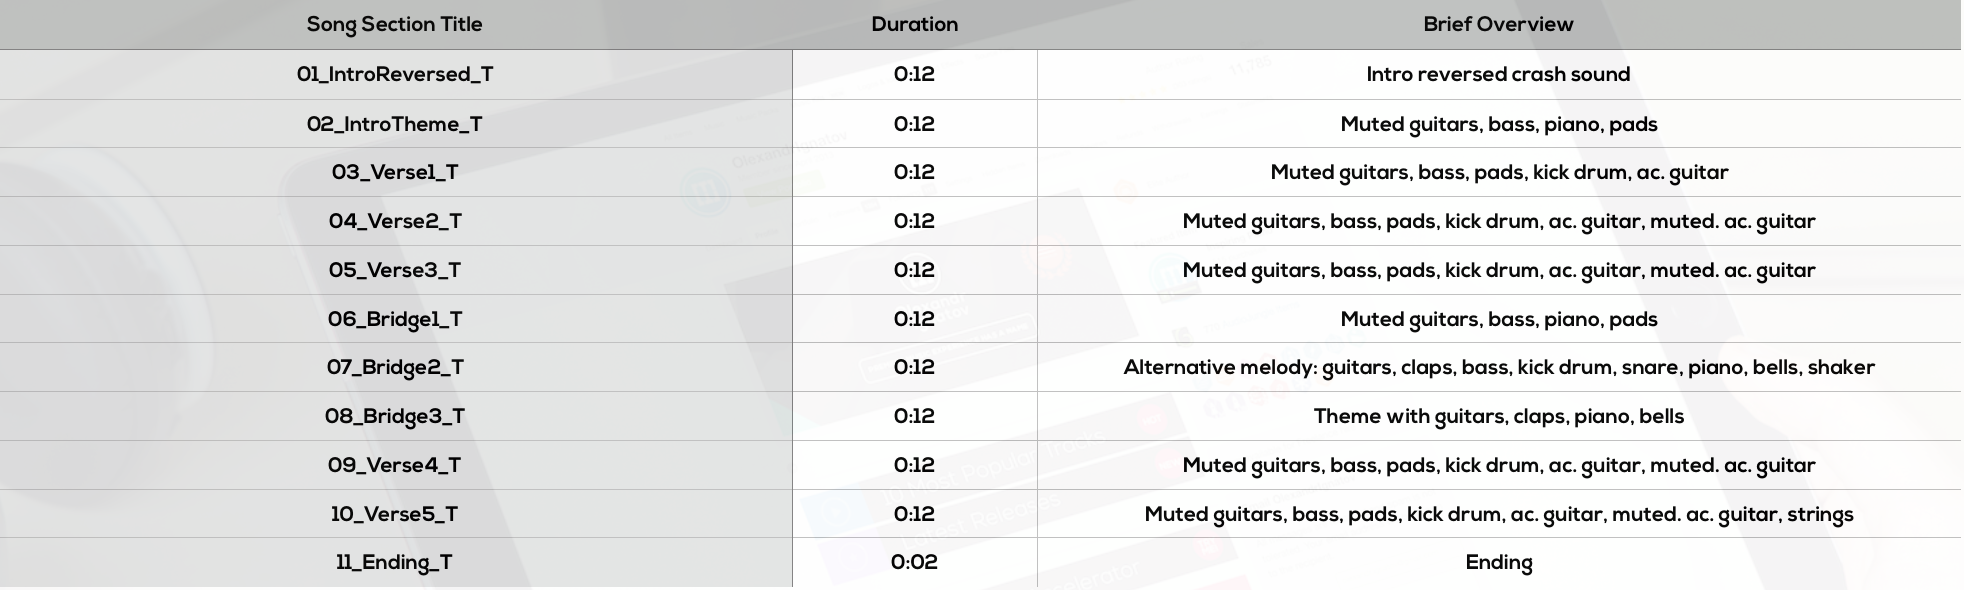Select the 01_IntroReversed_T section title
Screen dimensions: 1964x590
(x=395, y=75)
